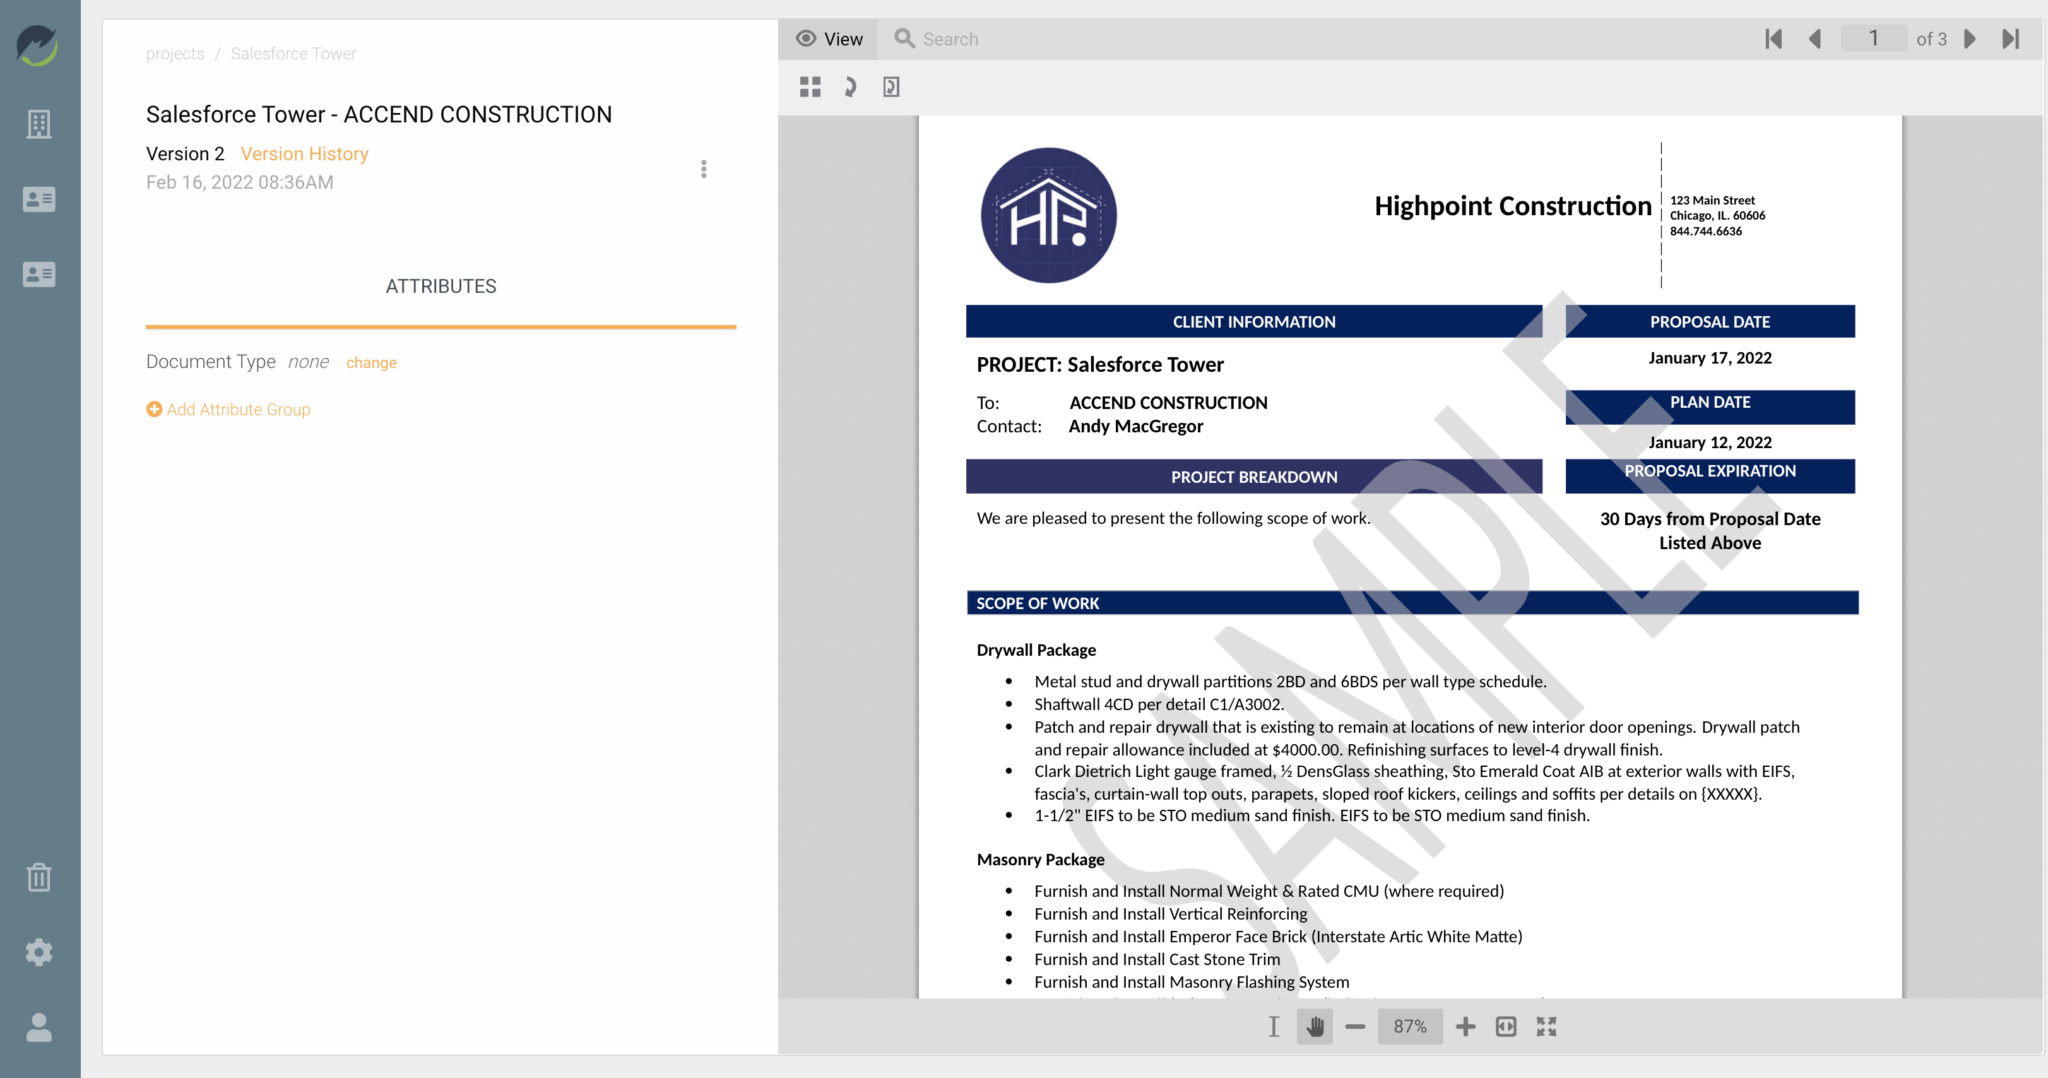Select the ATTRIBUTES tab
Viewport: 2048px width, 1078px height.
pyautogui.click(x=441, y=286)
